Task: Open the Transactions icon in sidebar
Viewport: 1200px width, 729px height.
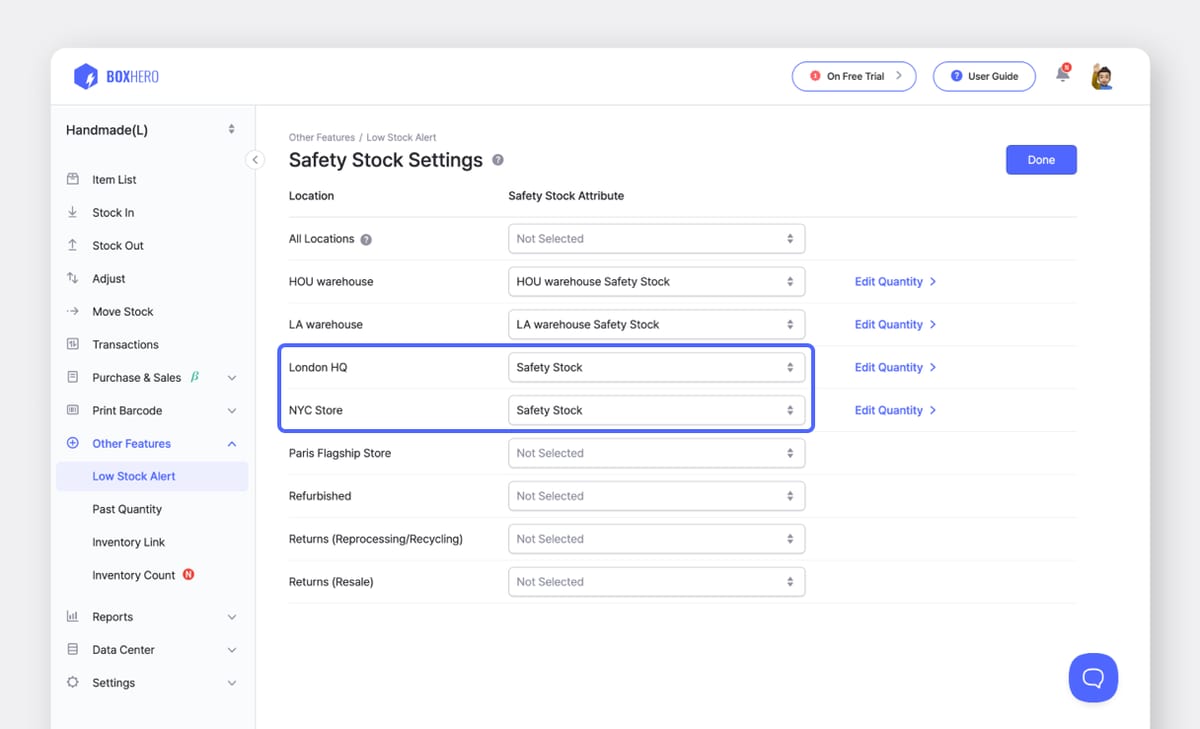Action: click(71, 344)
